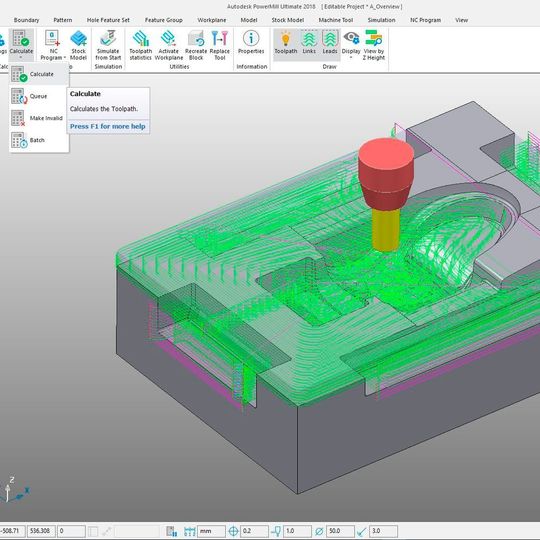Expand the NC Program dropdown arrow
The height and width of the screenshot is (540, 540).
coord(64,58)
